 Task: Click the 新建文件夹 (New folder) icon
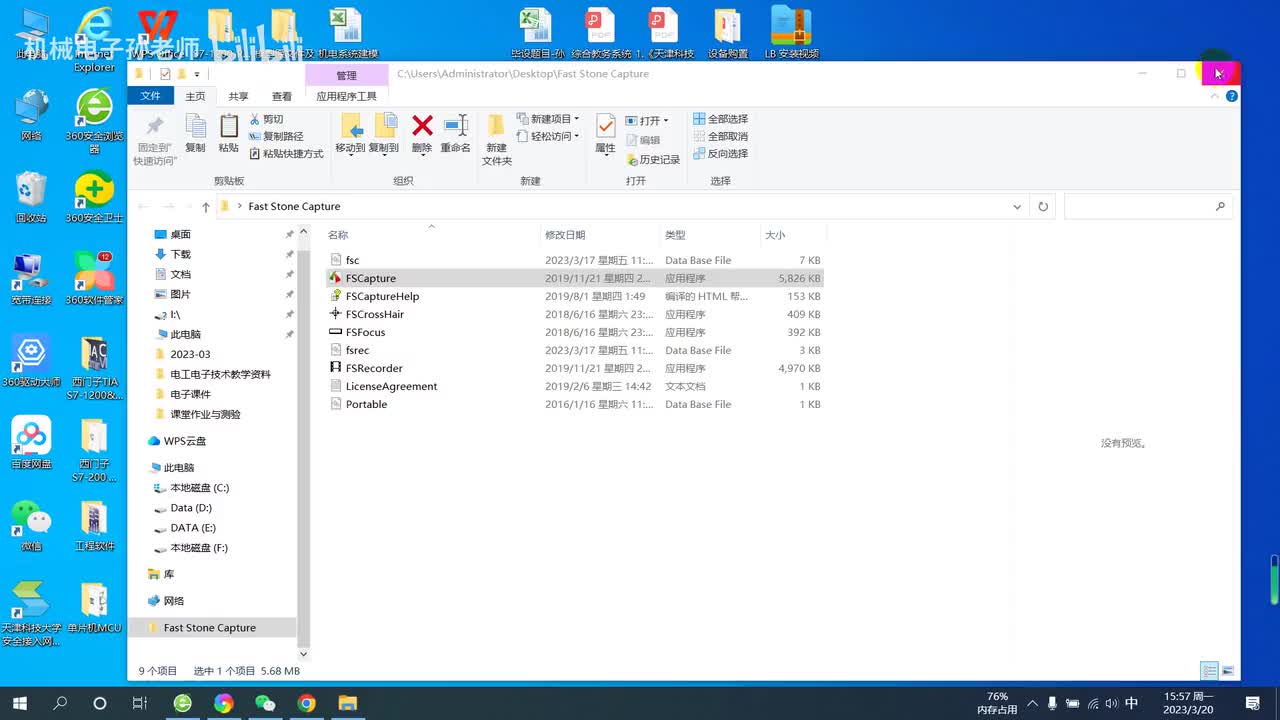497,125
